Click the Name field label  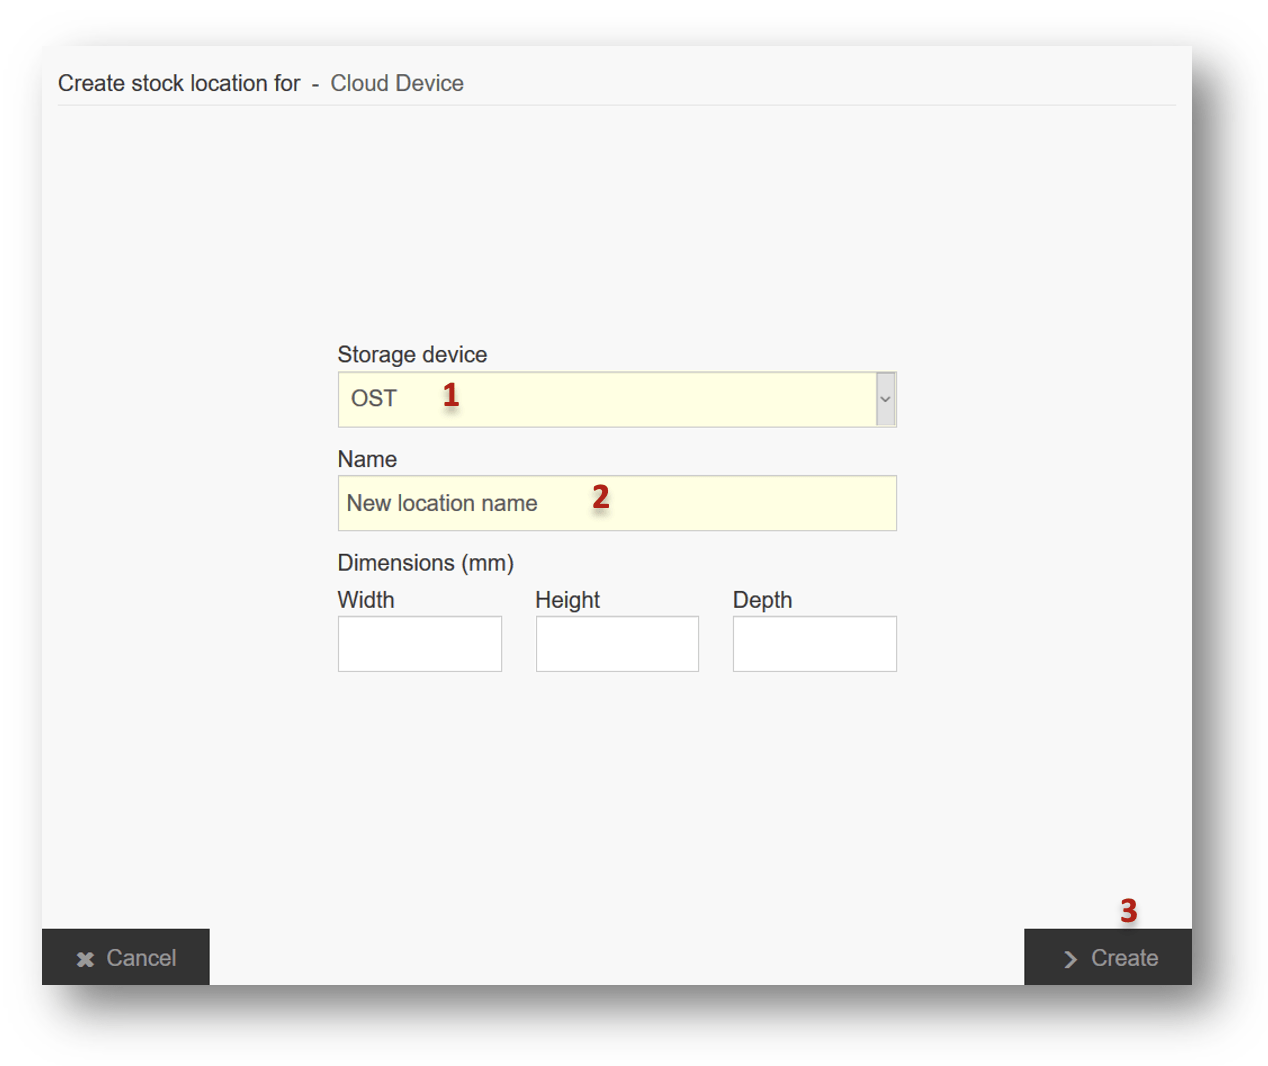click(367, 459)
